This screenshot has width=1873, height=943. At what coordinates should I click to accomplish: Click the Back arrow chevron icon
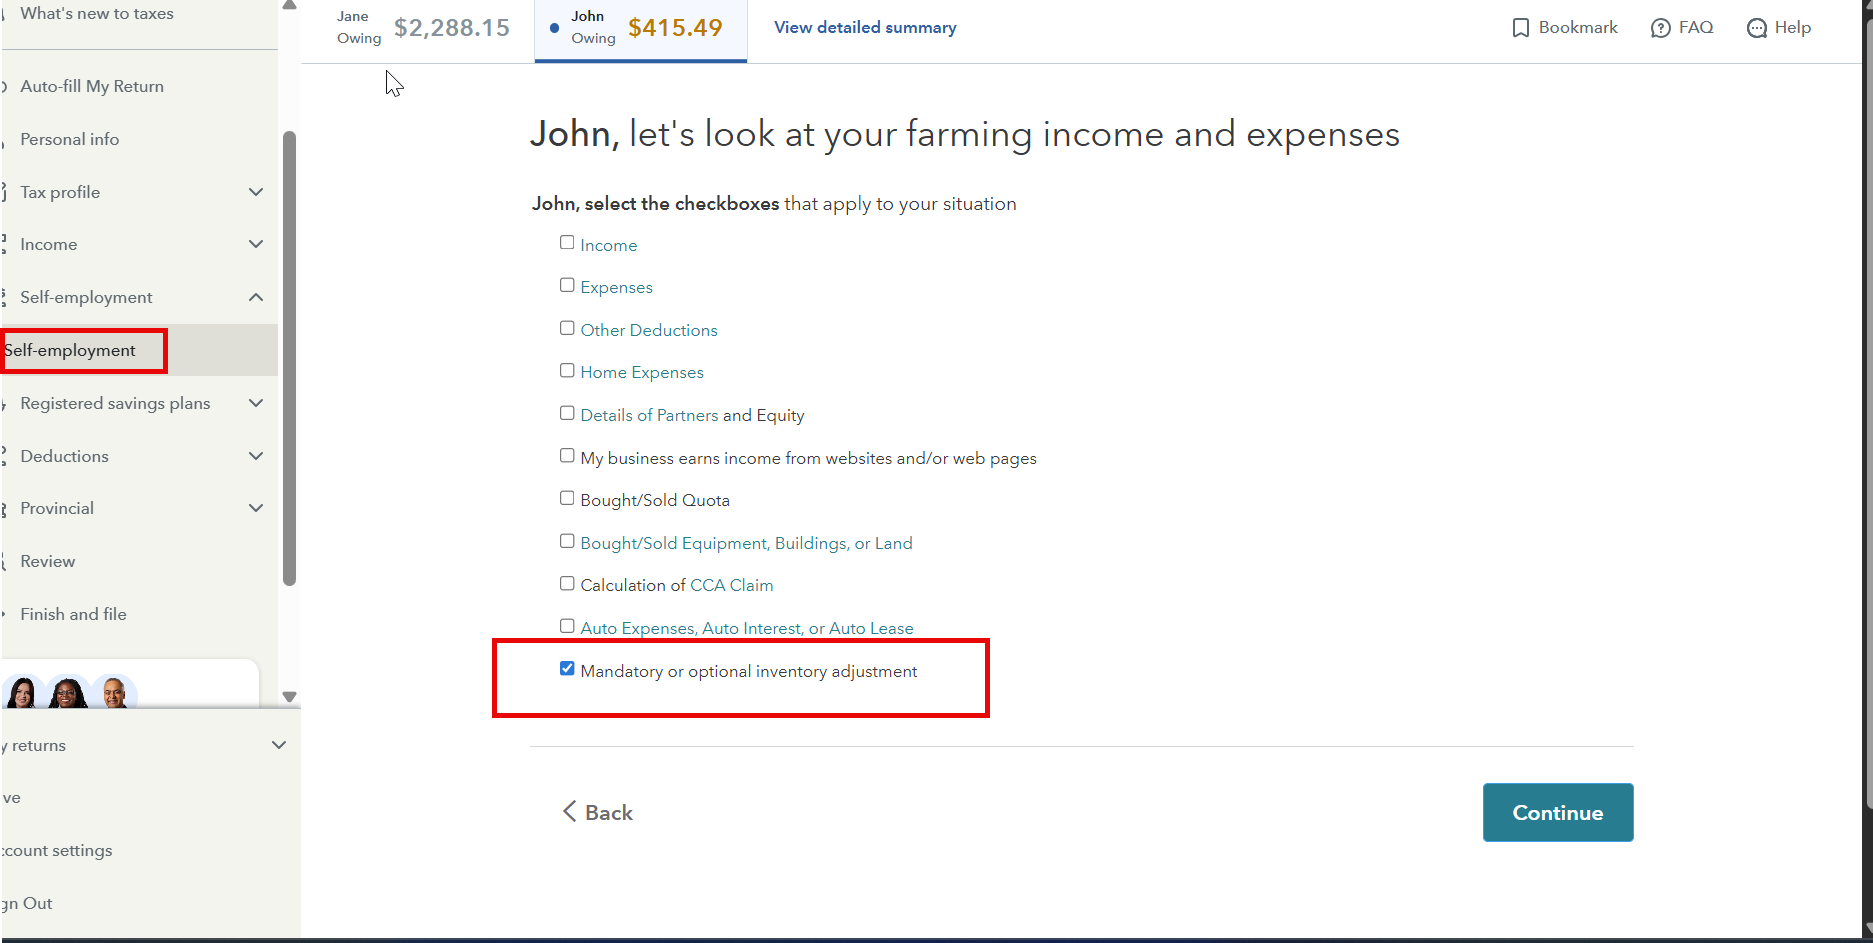[x=570, y=812]
